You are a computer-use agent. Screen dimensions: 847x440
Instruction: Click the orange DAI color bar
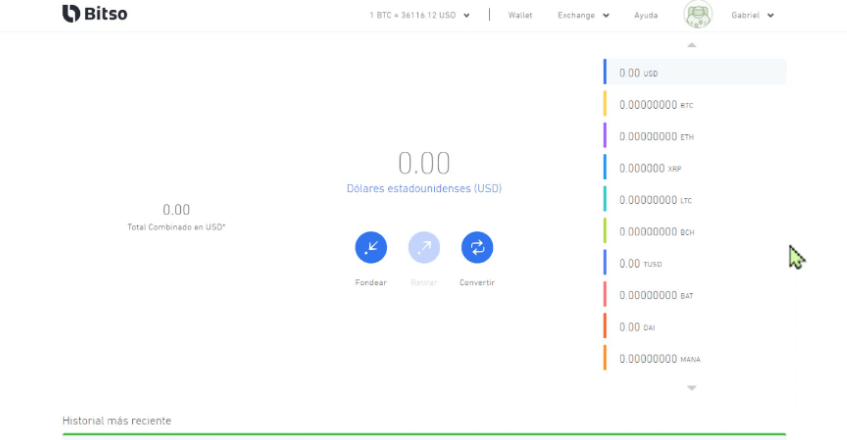pyautogui.click(x=605, y=326)
